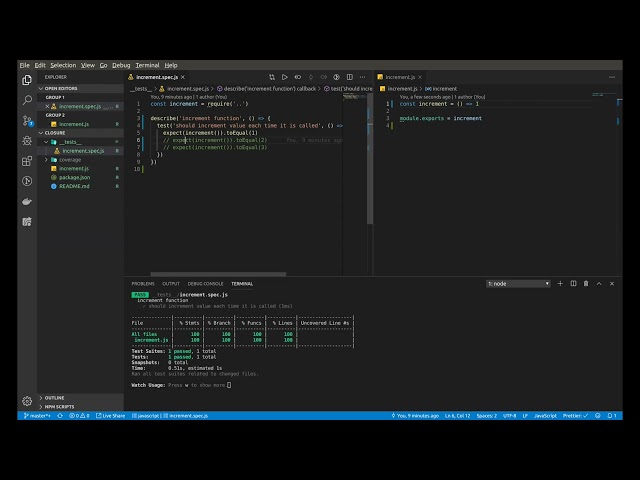640x480 pixels.
Task: Open the Search view in the activity bar
Action: [27, 100]
